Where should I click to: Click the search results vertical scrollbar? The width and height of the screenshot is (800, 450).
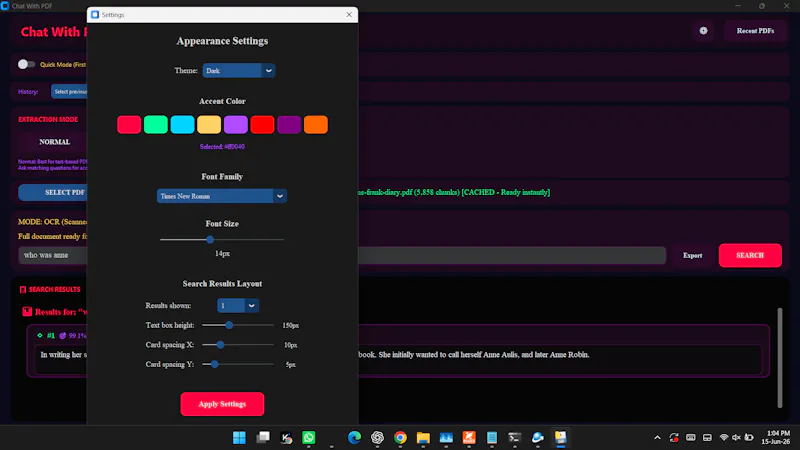(x=780, y=357)
